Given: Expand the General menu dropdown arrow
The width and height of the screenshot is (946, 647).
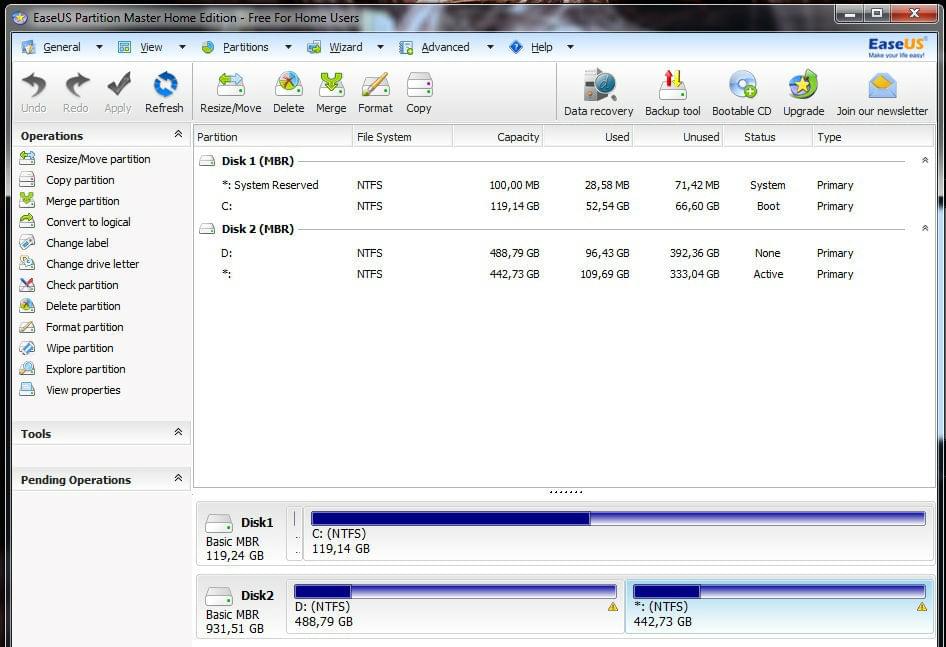Looking at the screenshot, I should tap(99, 47).
